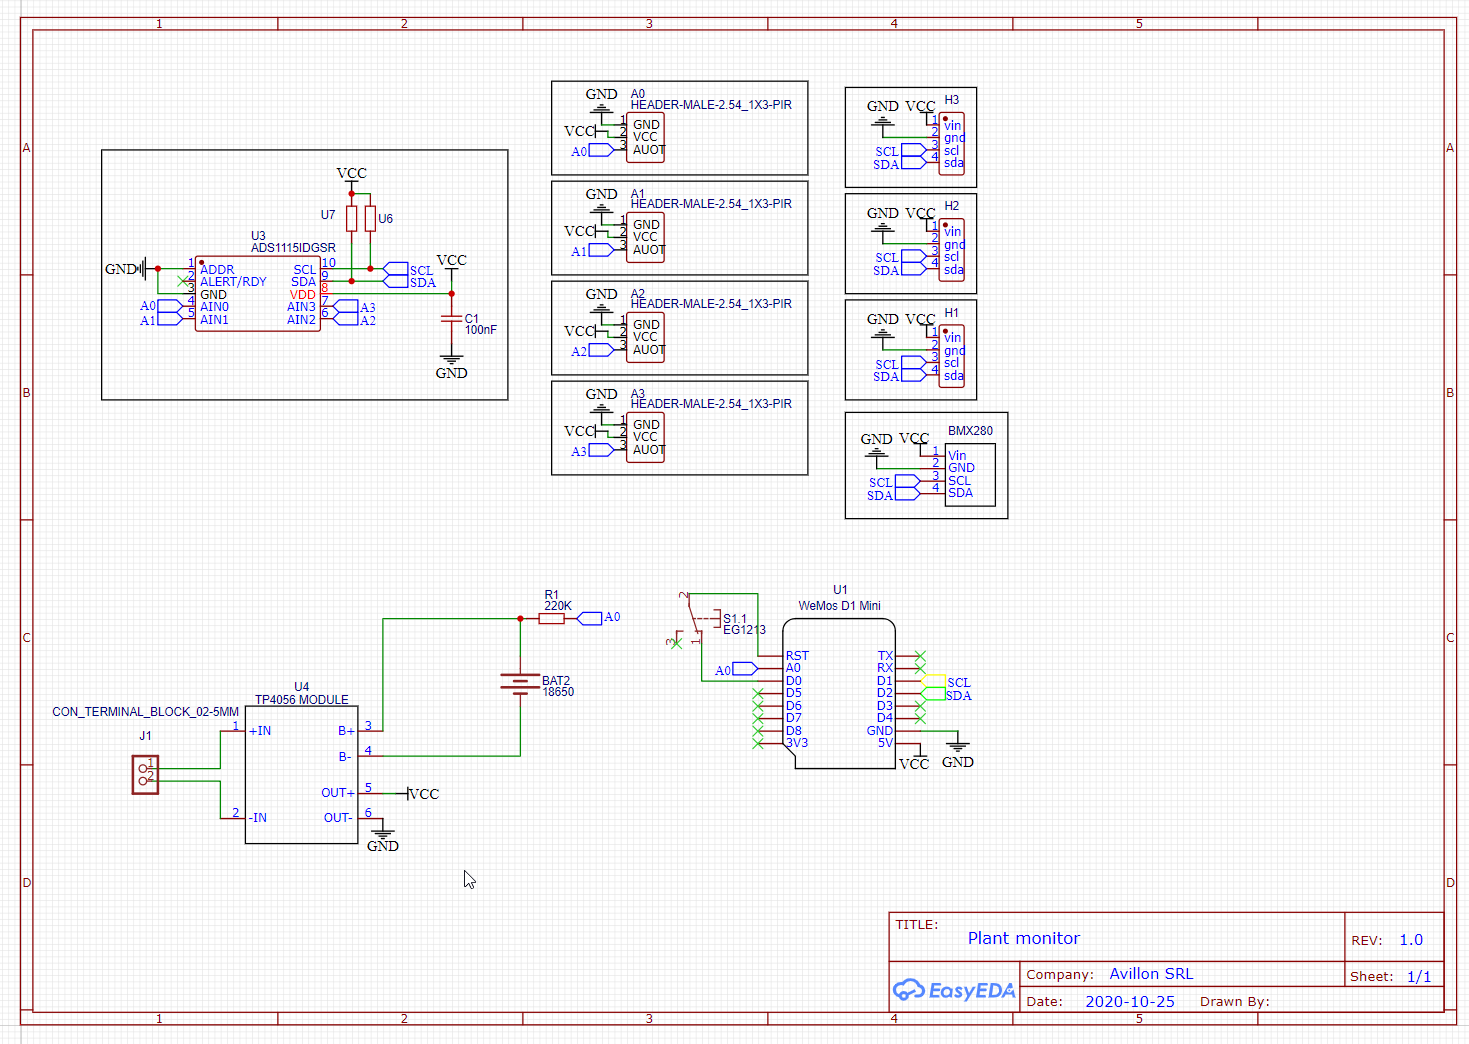
Task: Click the SCL net port at WeMos D1 pin
Action: pos(945,682)
